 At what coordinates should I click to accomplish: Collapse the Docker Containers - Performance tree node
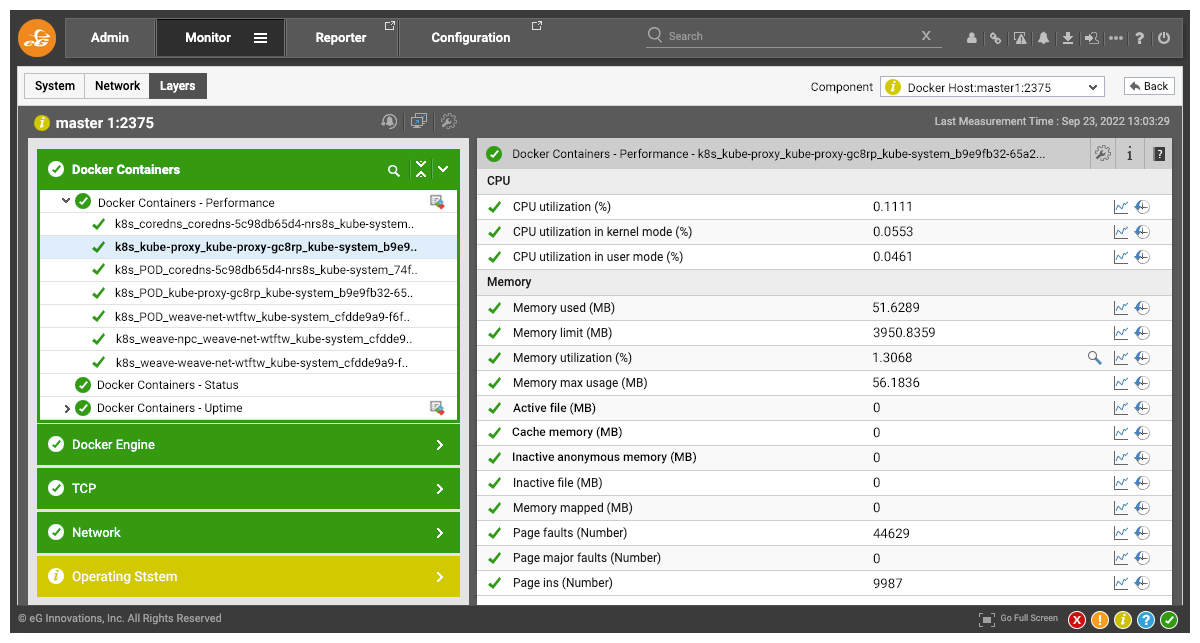click(66, 201)
